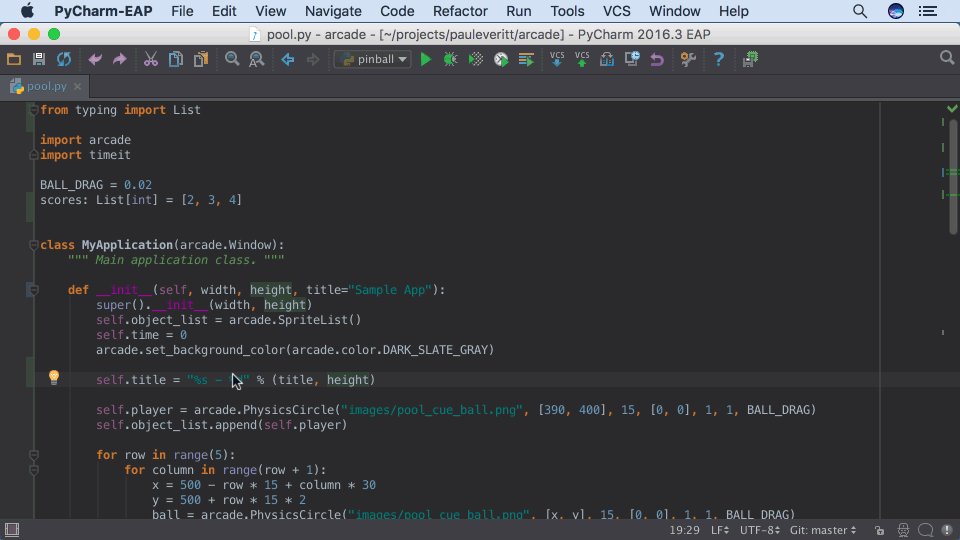Viewport: 960px width, 540px height.
Task: Click the Revert purple arrow icon
Action: [657, 59]
